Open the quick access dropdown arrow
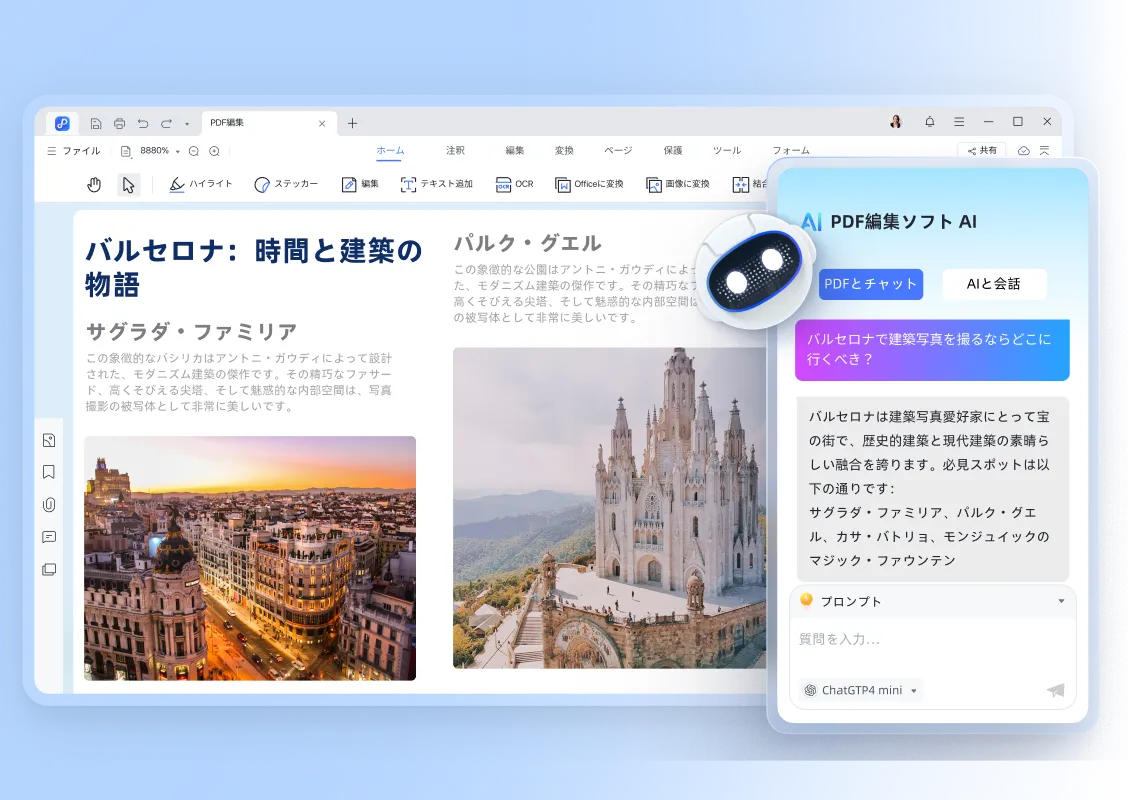 pyautogui.click(x=187, y=124)
